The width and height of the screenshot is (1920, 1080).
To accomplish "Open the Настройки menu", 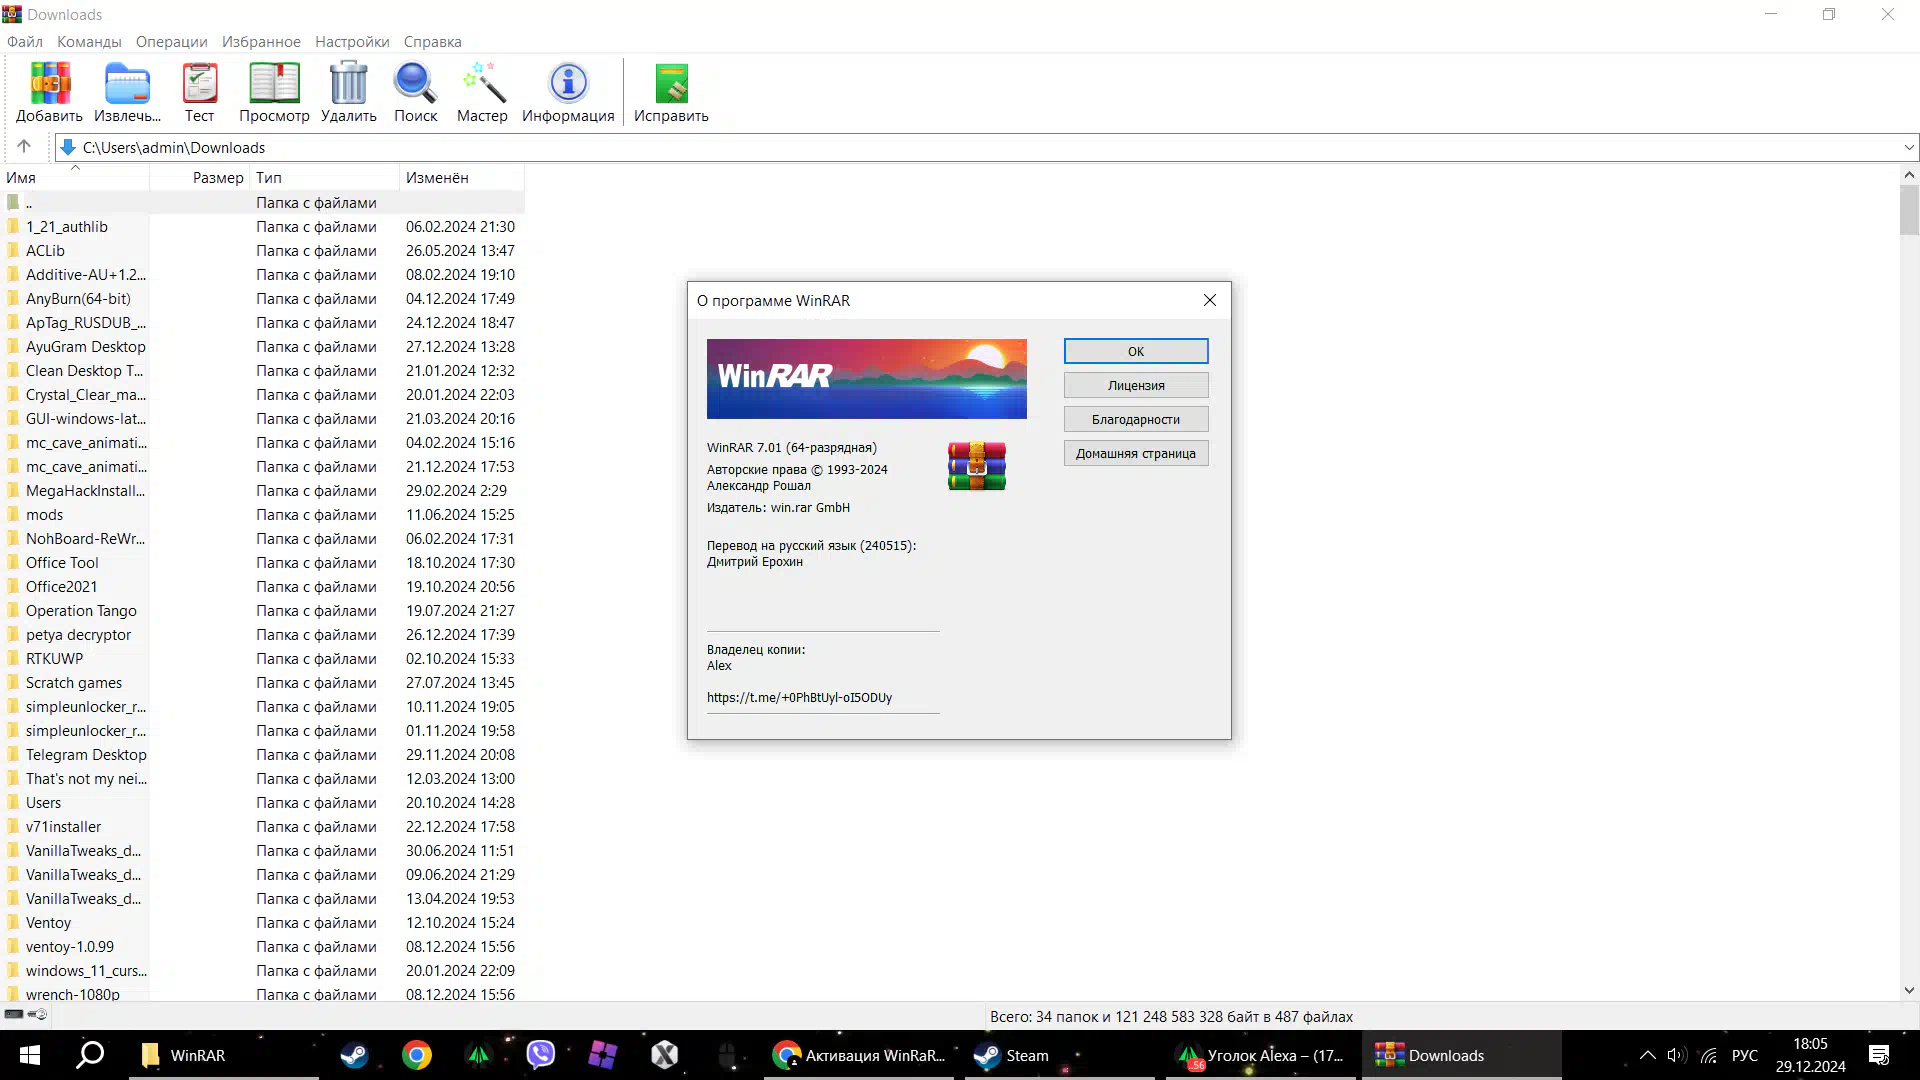I will click(352, 41).
